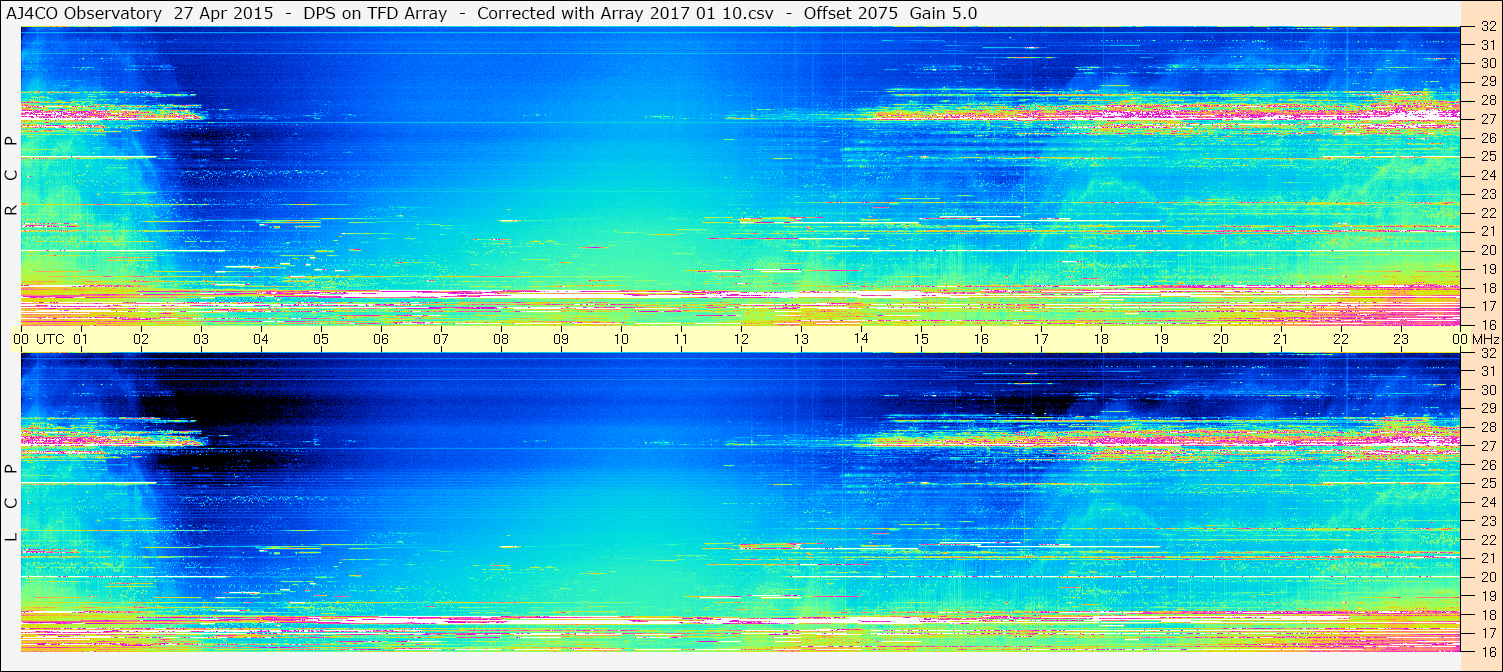Select hour 21 on the UTC axis

point(1281,339)
